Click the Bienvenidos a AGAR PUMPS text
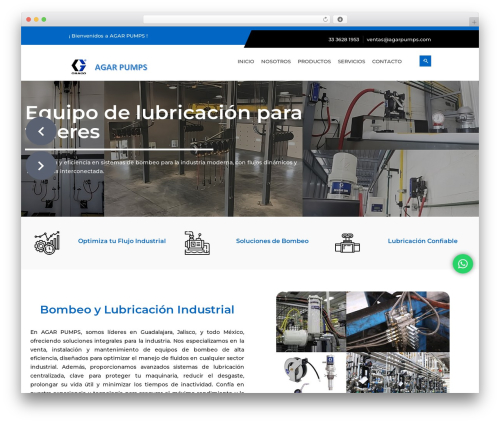 pos(108,36)
